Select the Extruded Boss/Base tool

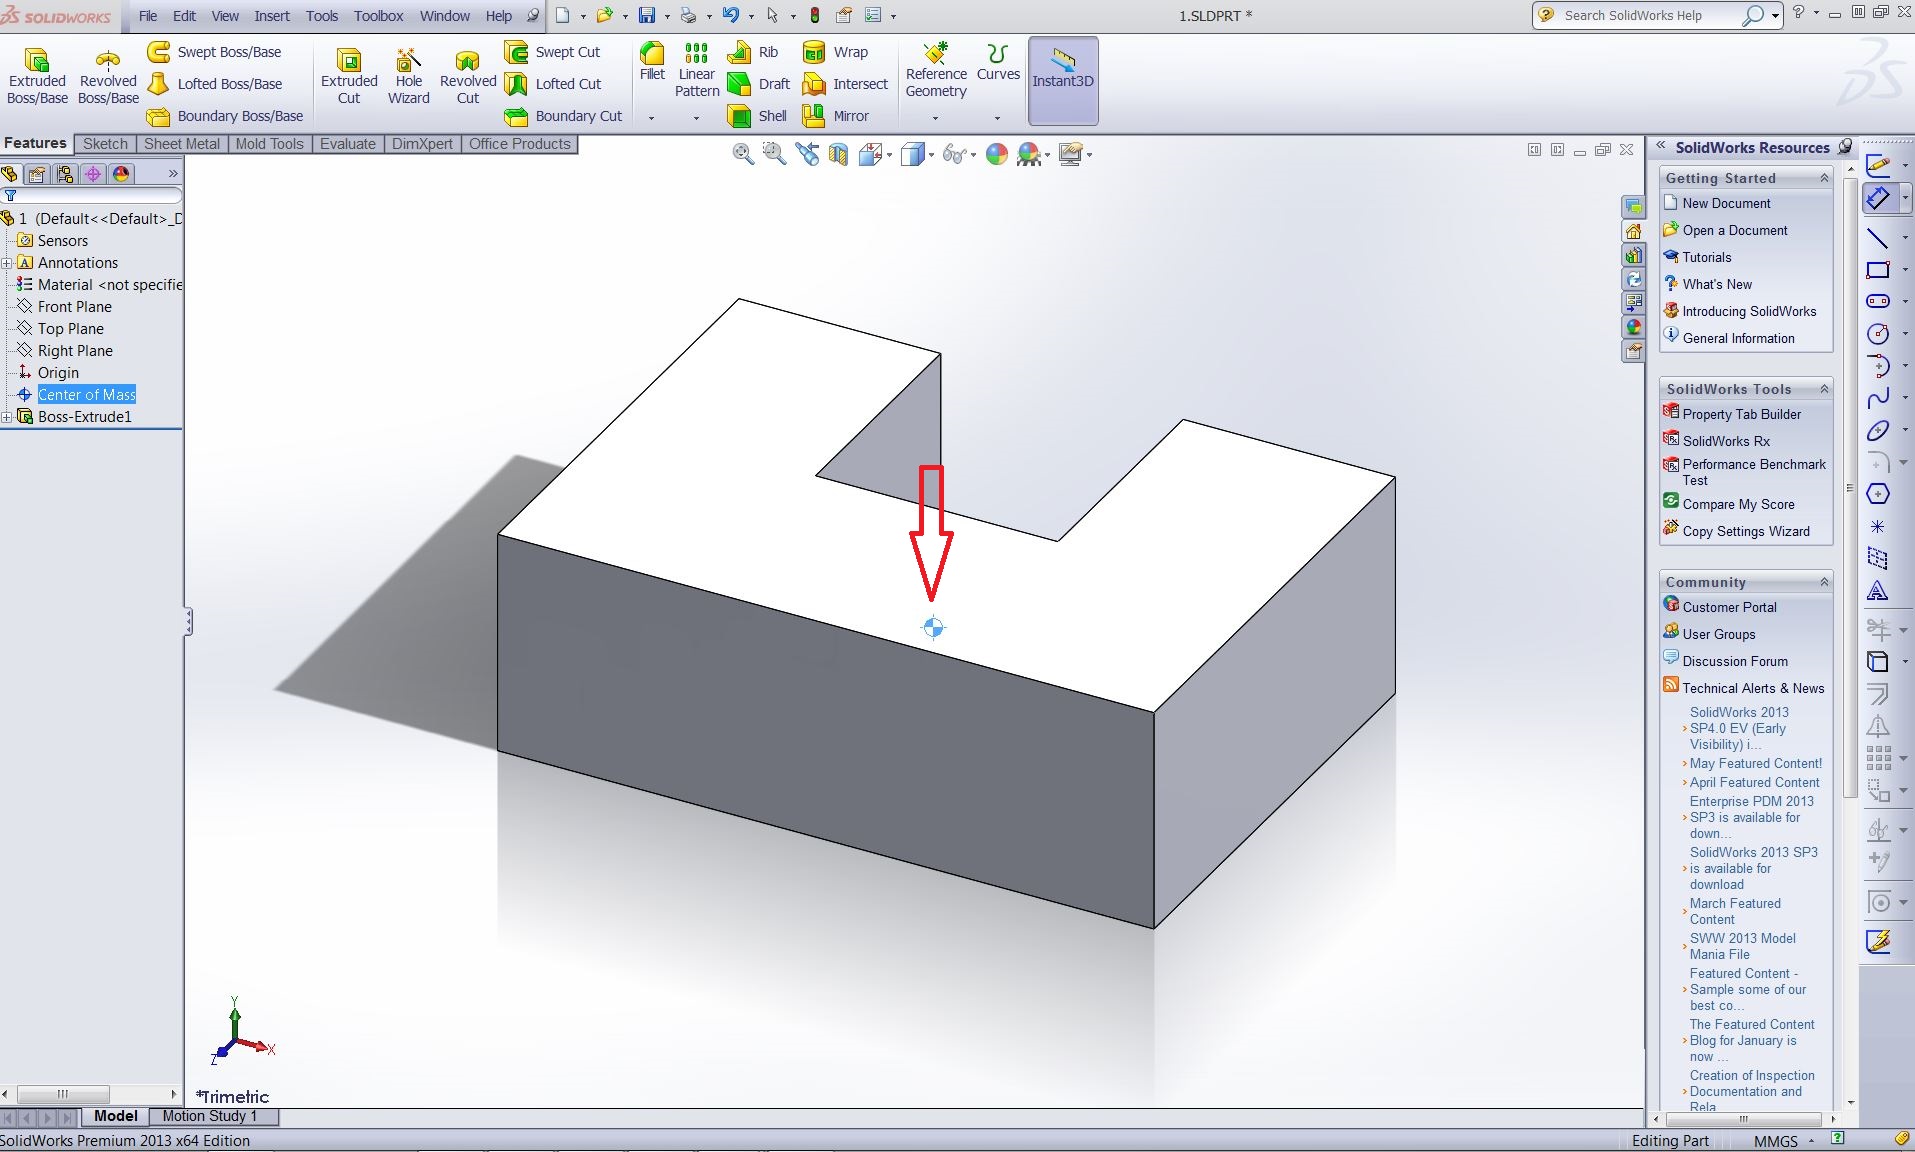(x=37, y=76)
